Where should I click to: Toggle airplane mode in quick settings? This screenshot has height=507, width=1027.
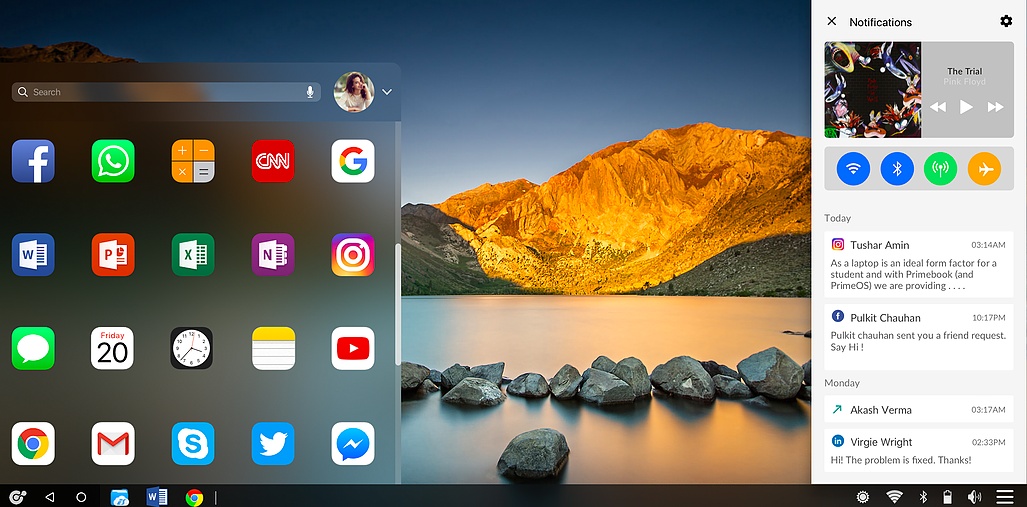pyautogui.click(x=984, y=169)
